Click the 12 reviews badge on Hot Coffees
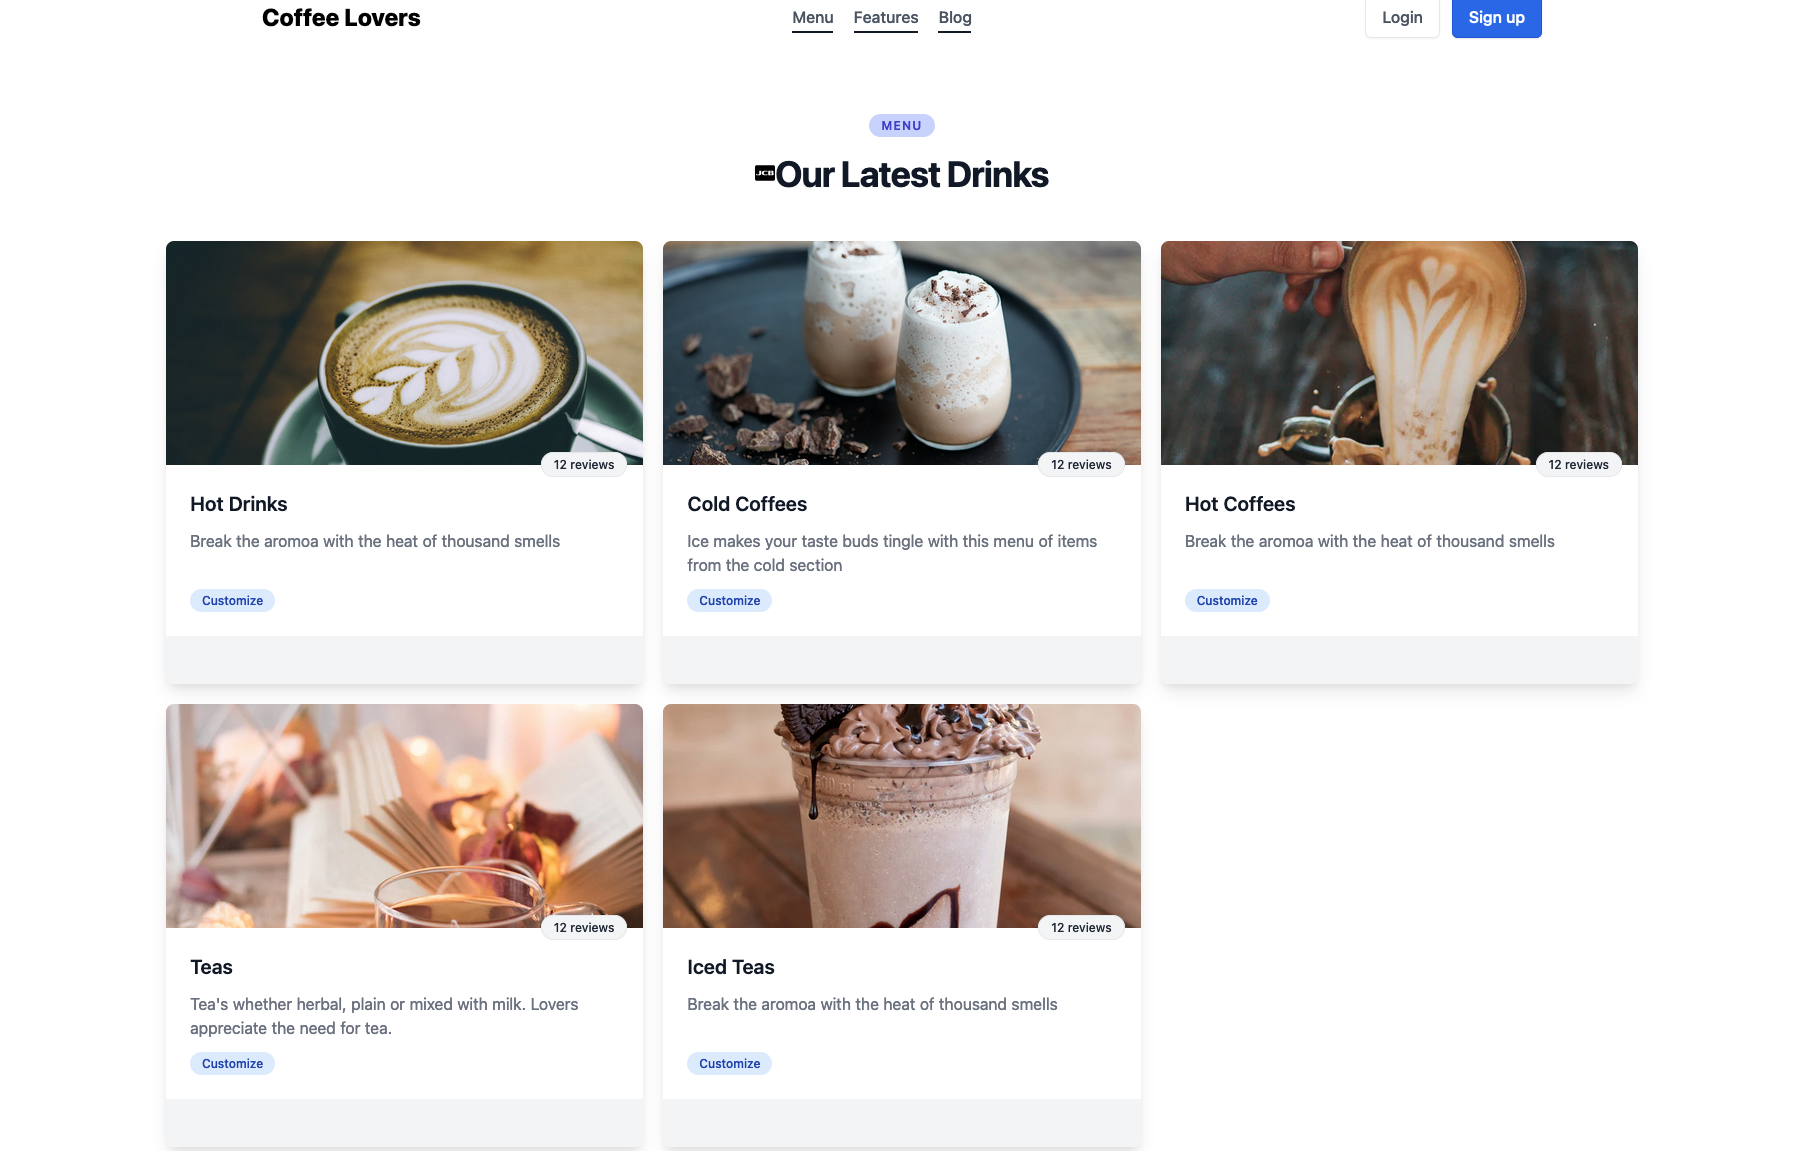The width and height of the screenshot is (1800, 1151). point(1578,464)
